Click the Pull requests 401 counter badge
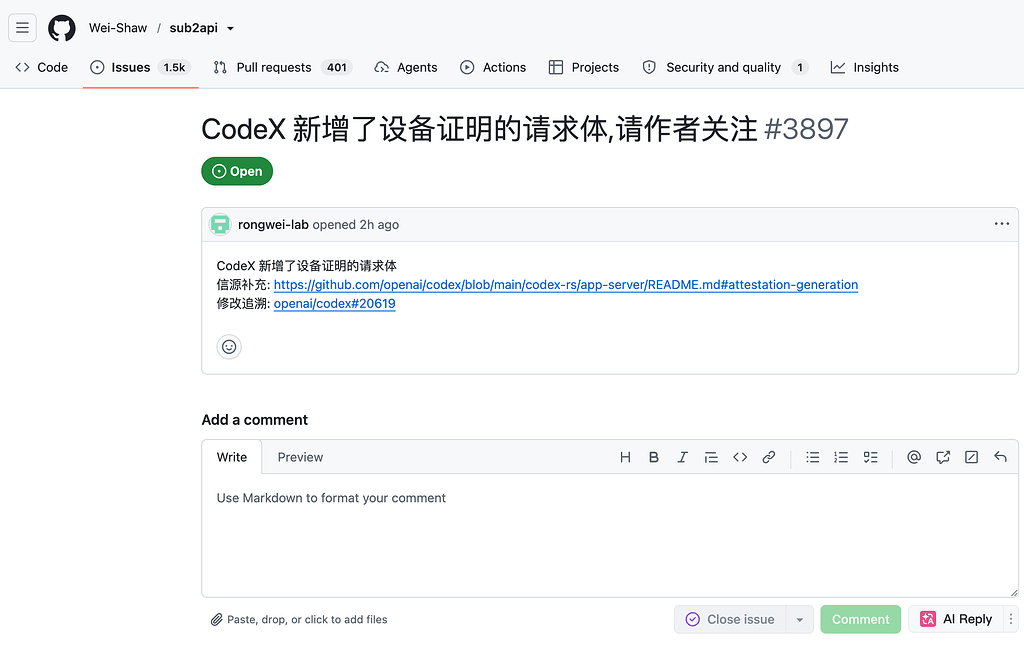 [337, 67]
